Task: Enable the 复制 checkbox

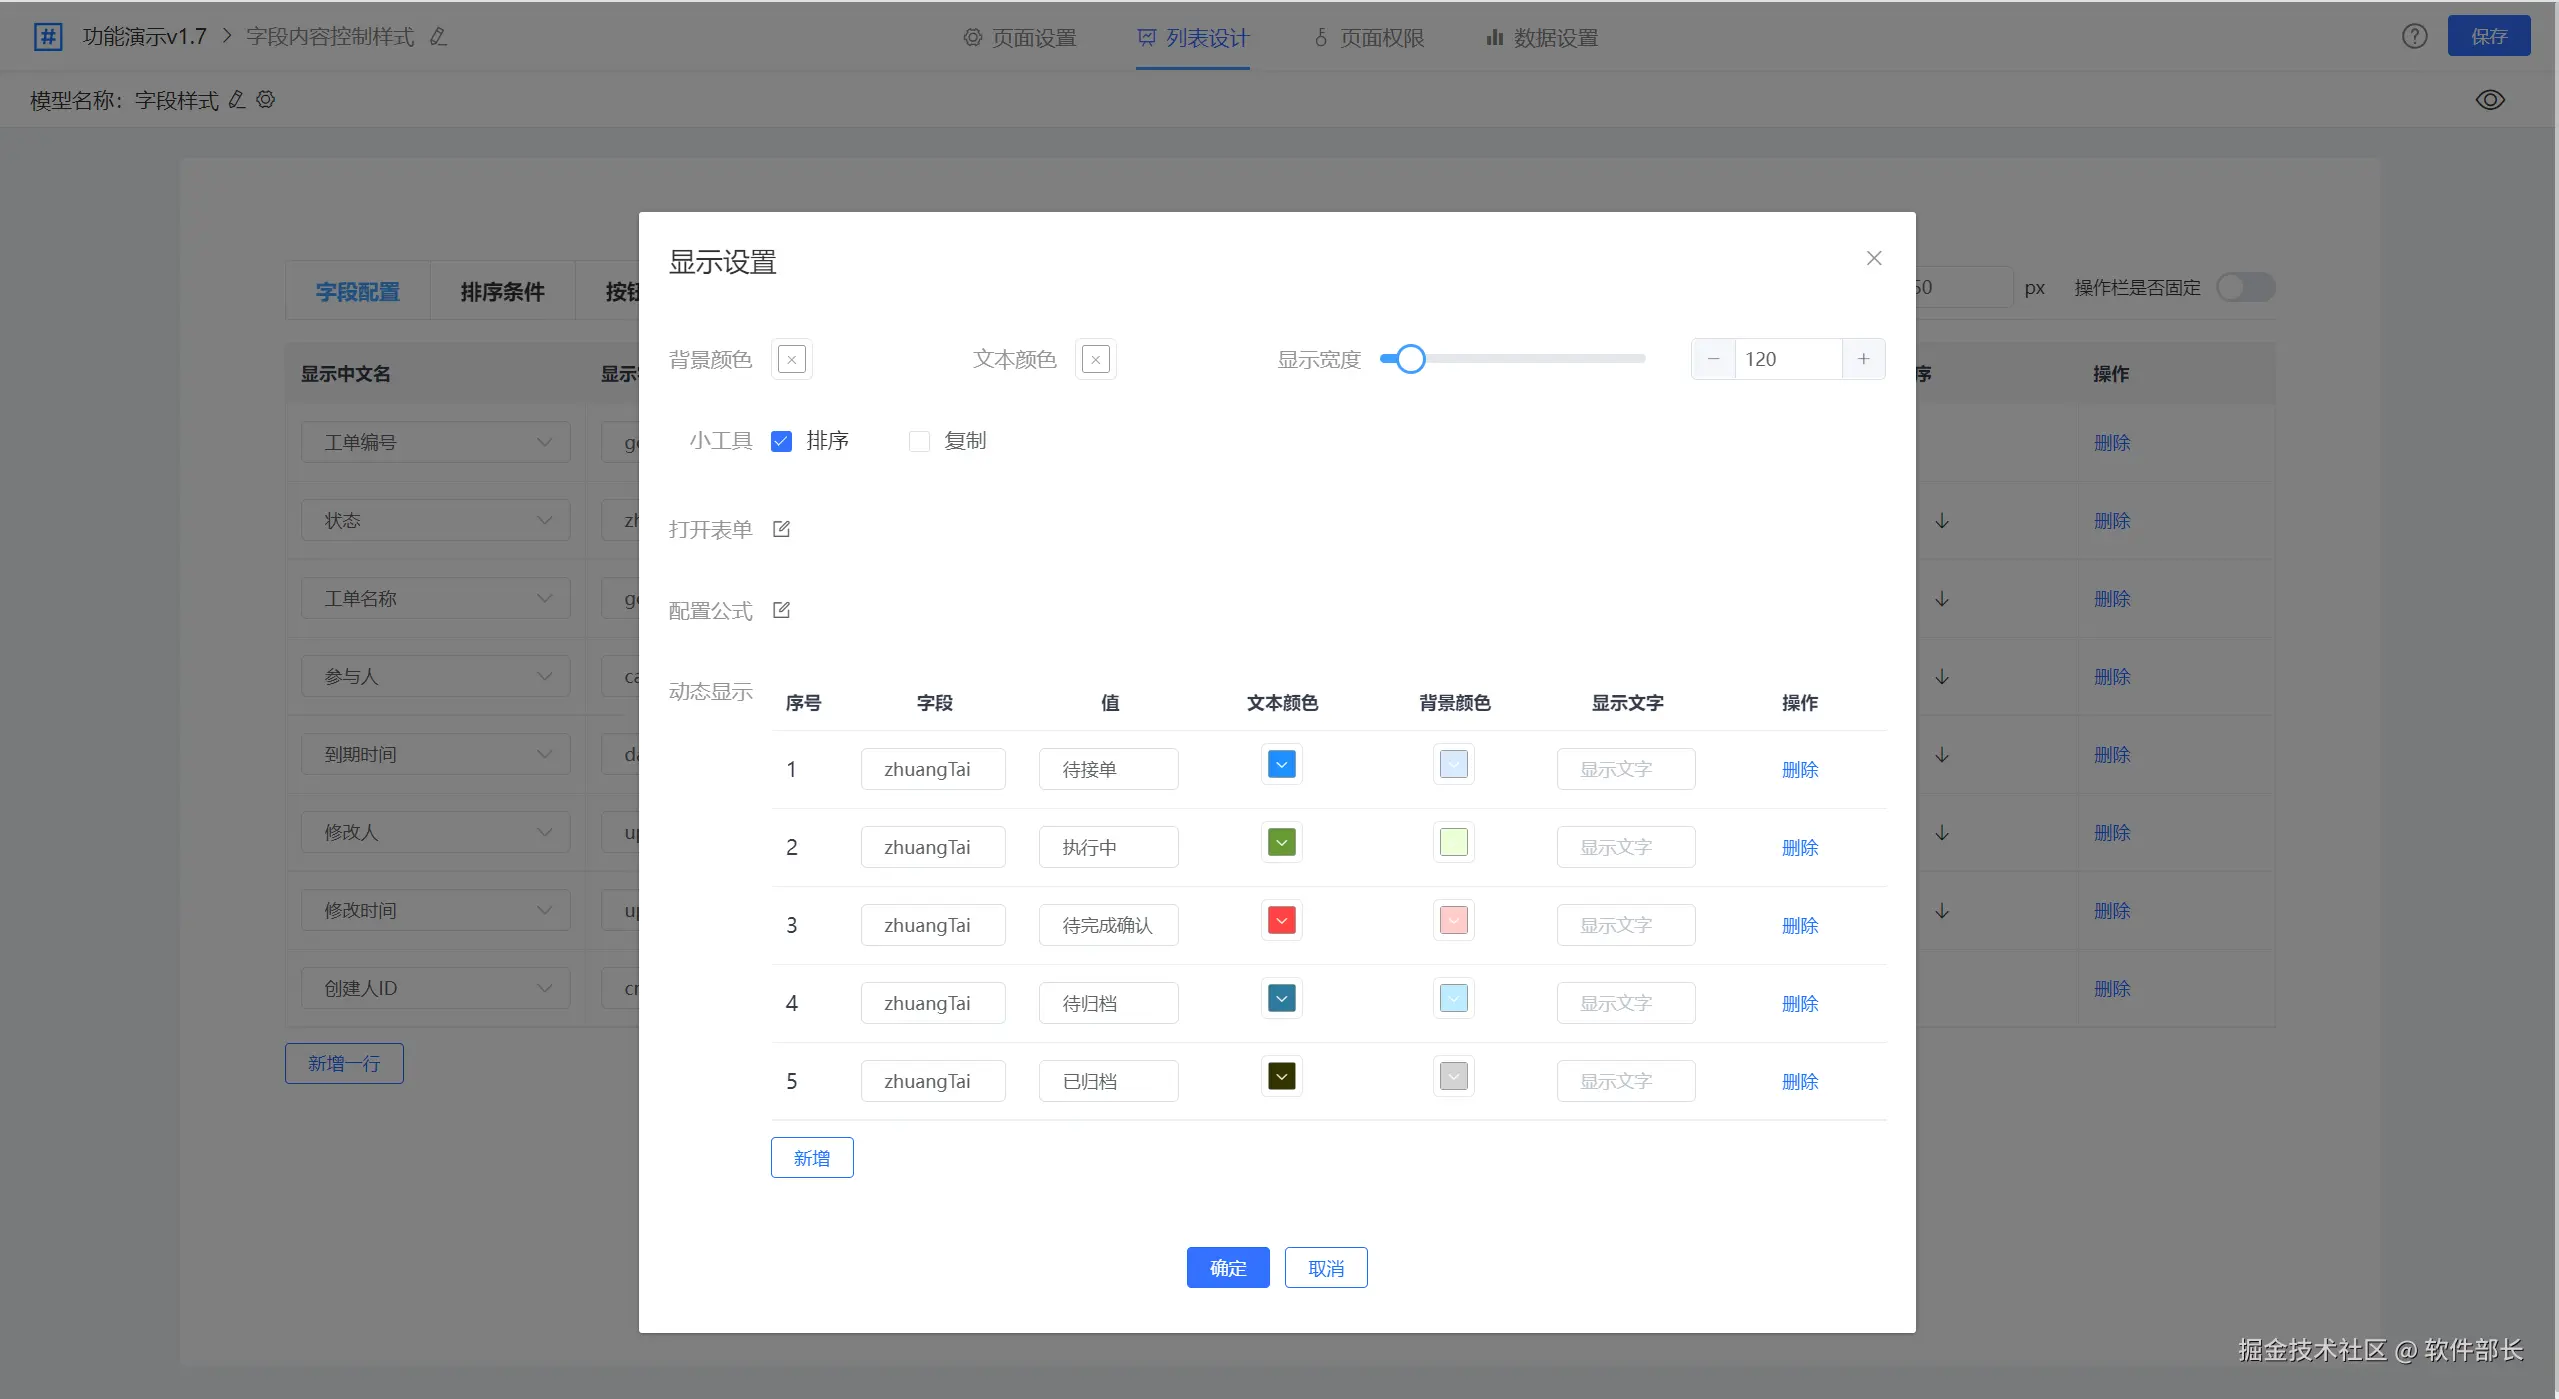Action: coord(919,441)
